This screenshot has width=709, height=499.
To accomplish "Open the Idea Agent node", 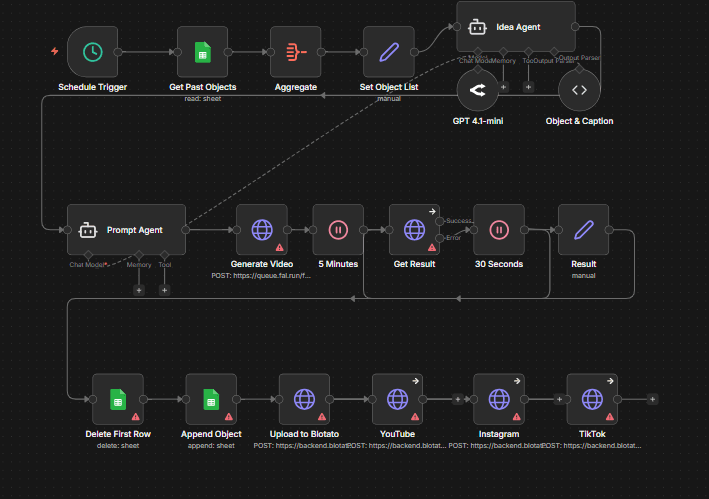I will point(516,27).
